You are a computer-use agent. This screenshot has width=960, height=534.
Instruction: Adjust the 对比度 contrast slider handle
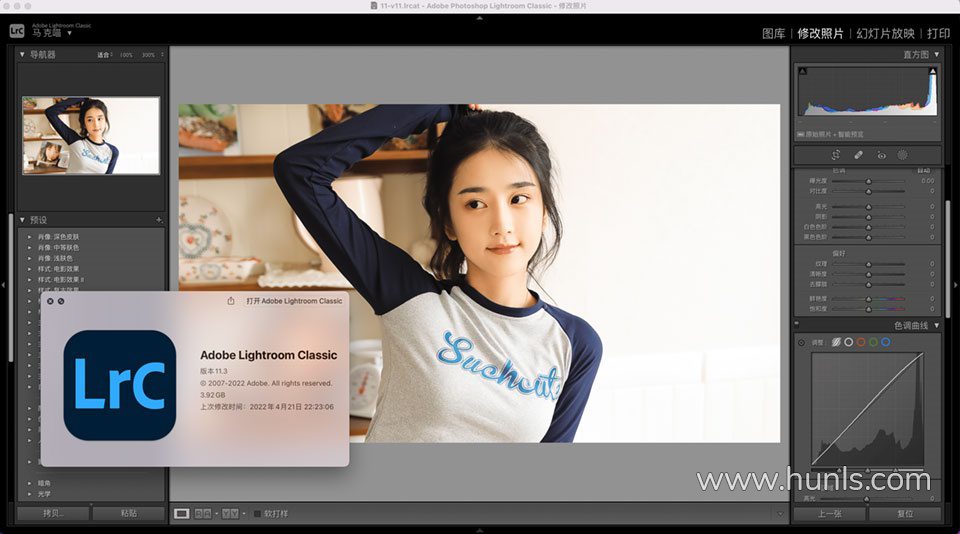868,191
